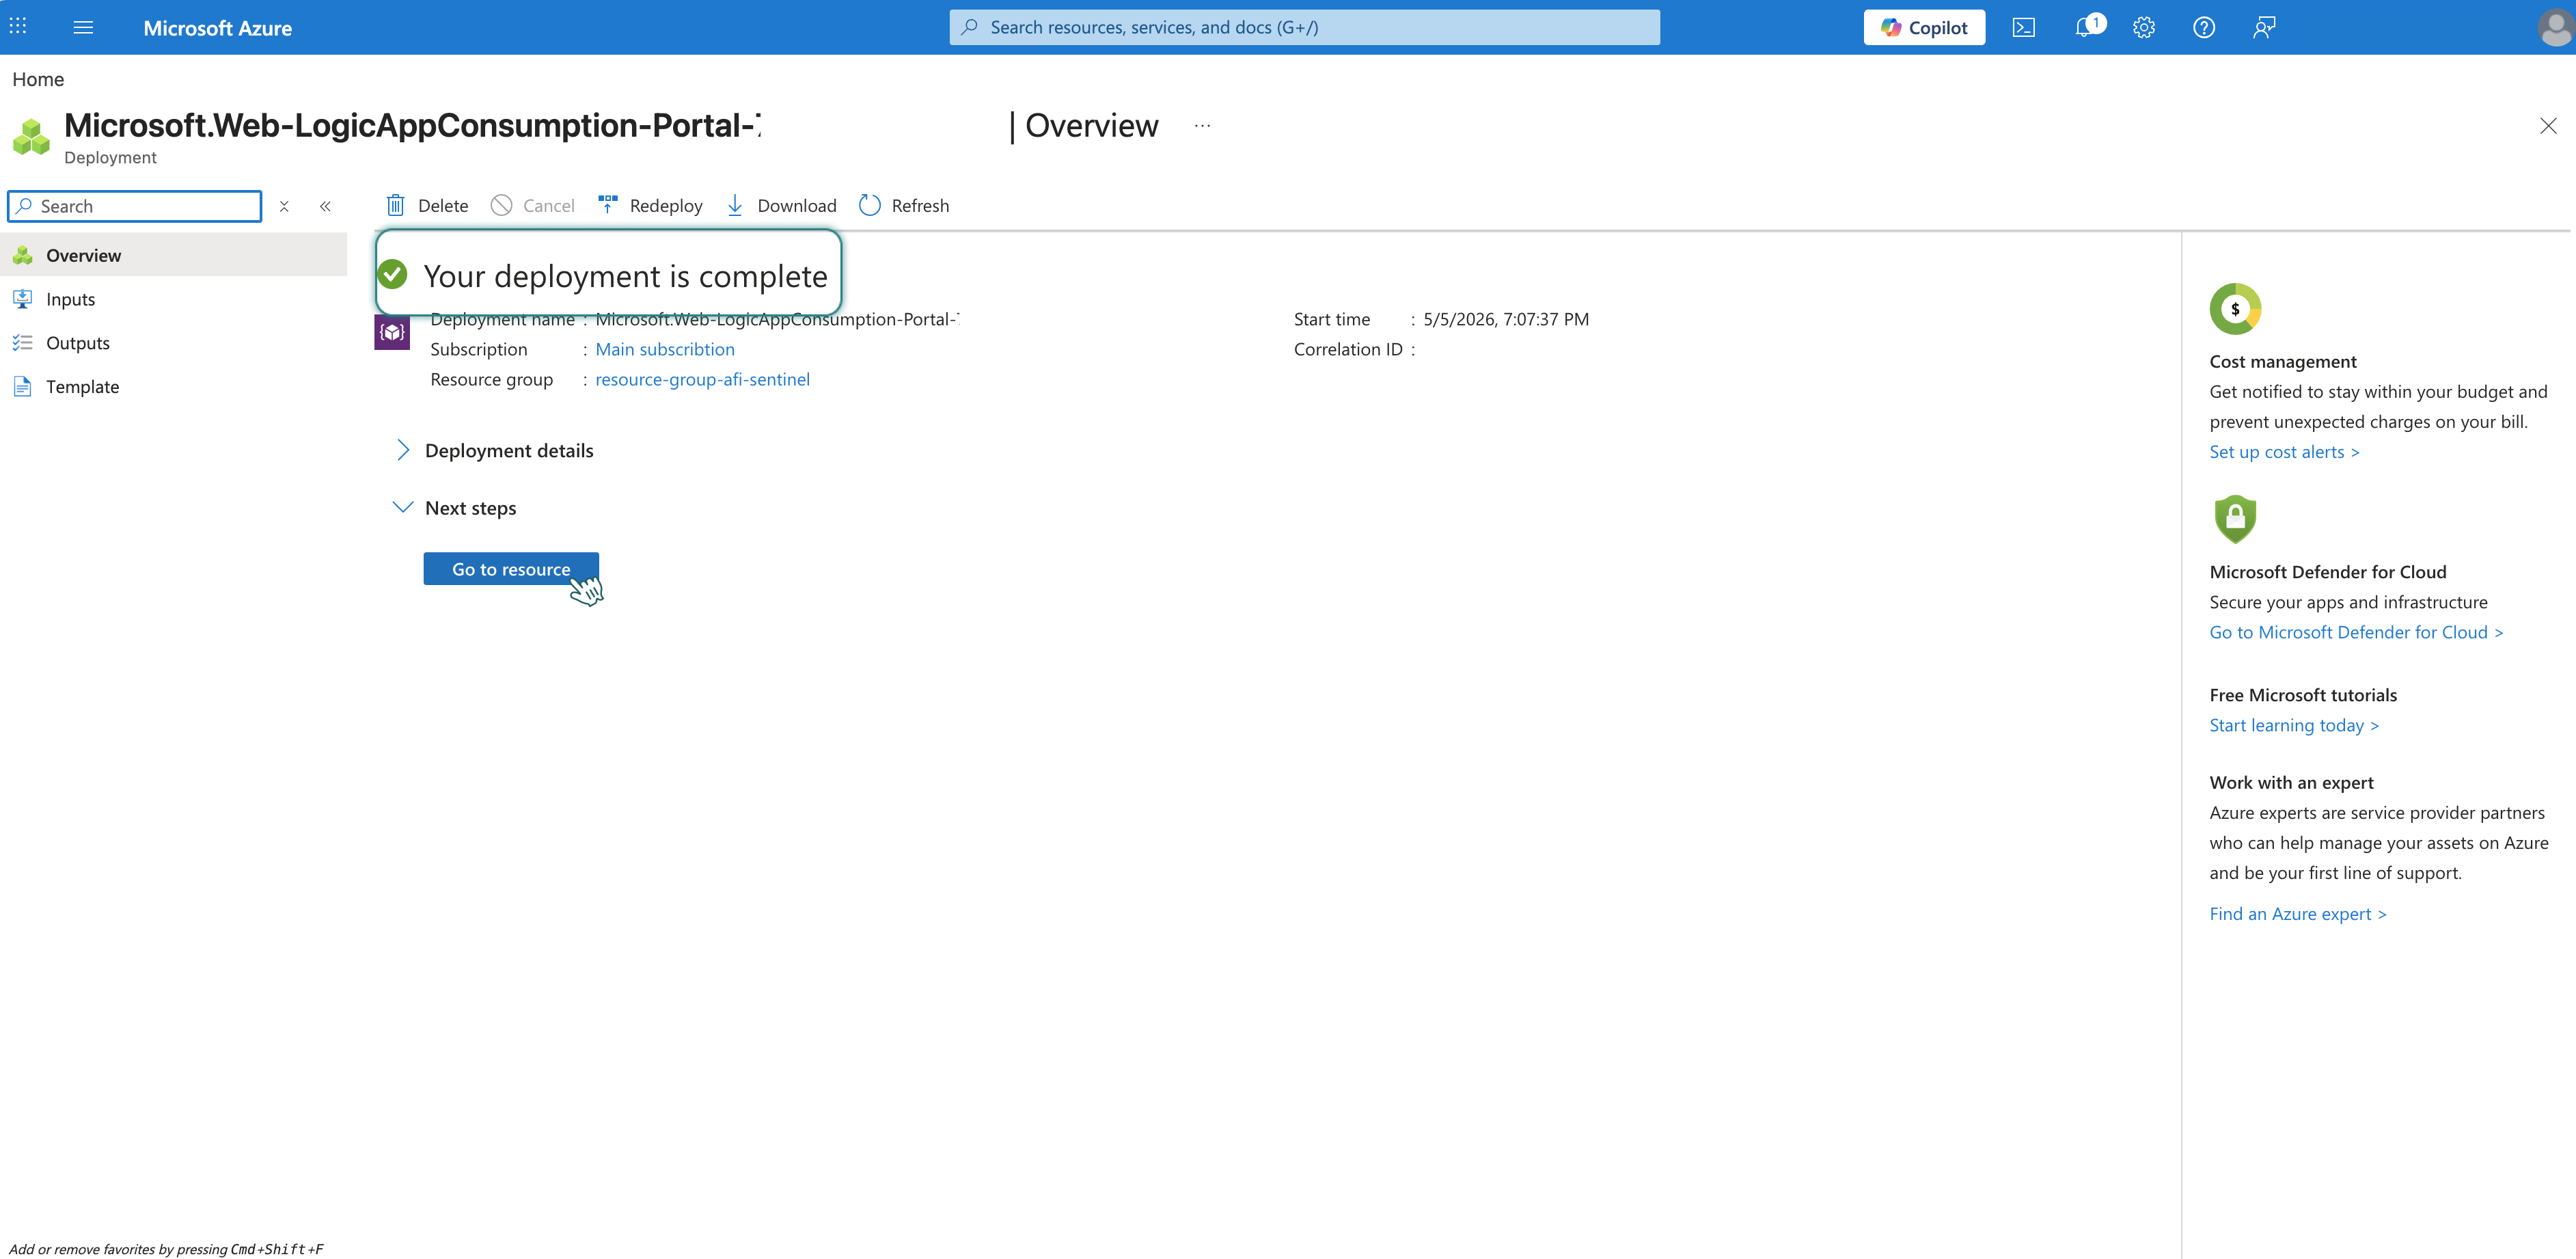
Task: Open Set up cost alerts link
Action: 2284,452
